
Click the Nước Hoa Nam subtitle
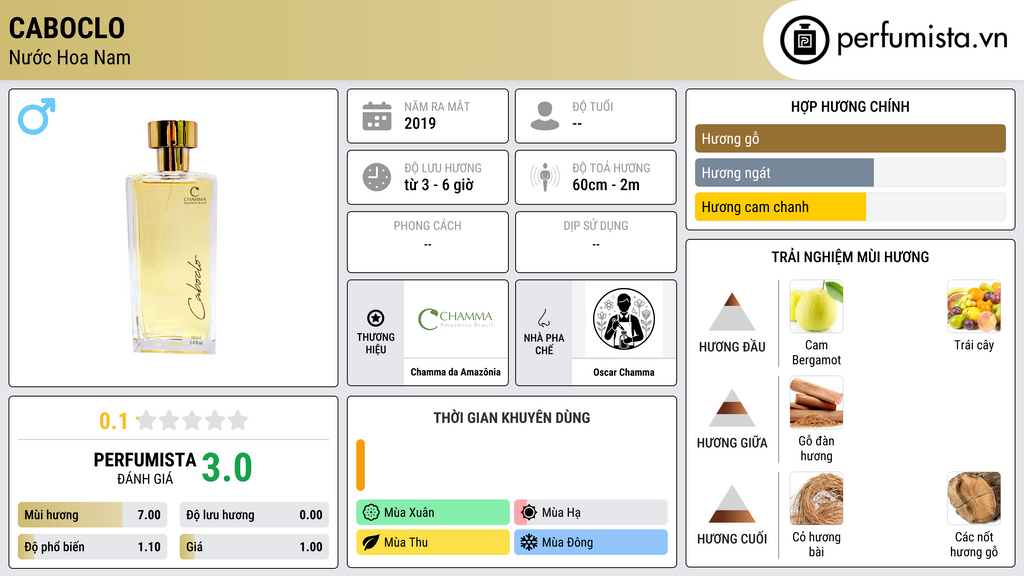pos(70,58)
